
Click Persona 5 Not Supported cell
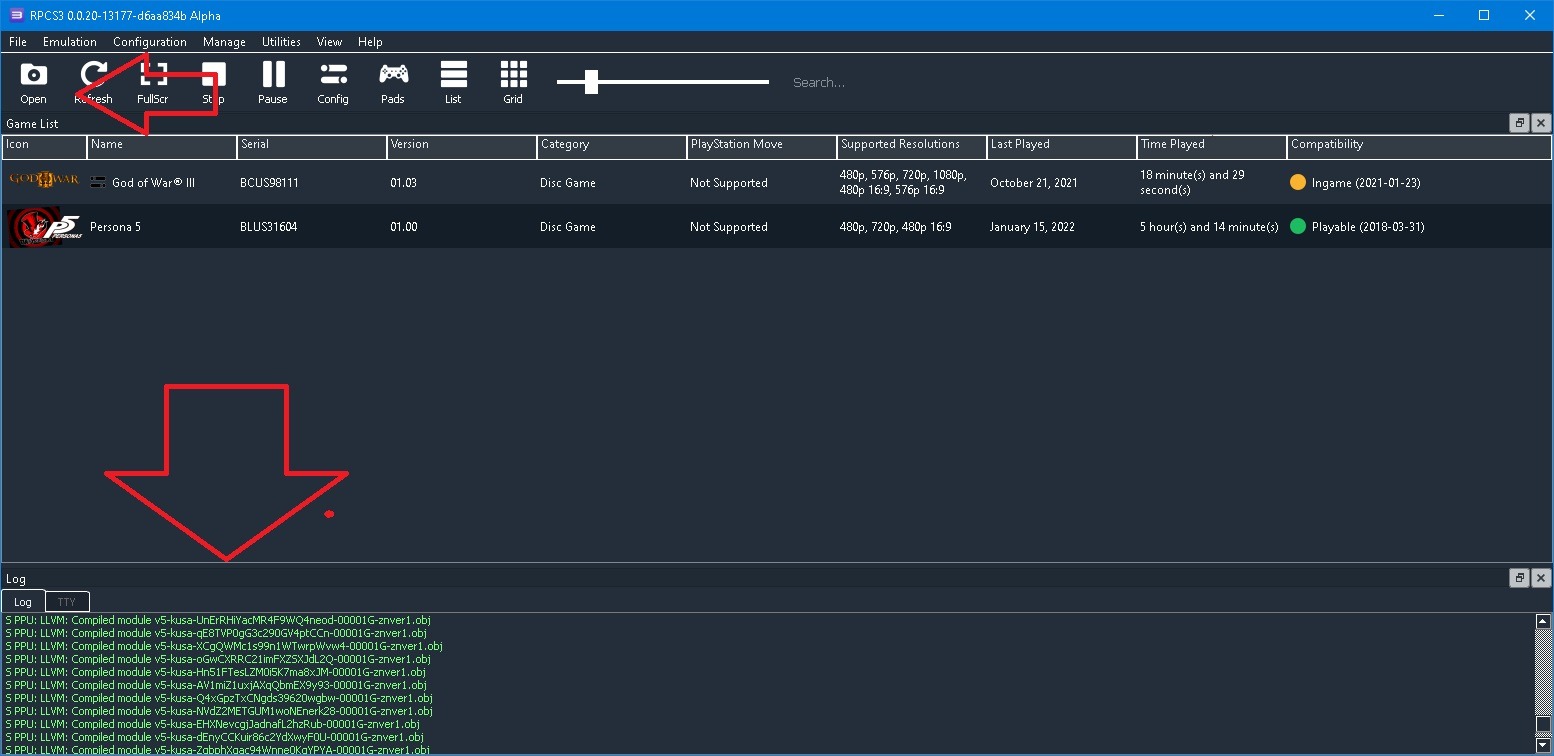tap(762, 227)
